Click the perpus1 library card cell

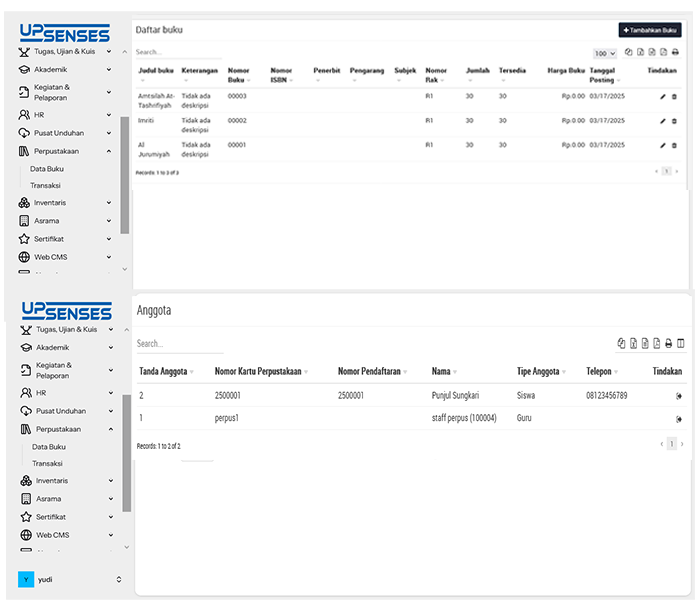click(226, 418)
